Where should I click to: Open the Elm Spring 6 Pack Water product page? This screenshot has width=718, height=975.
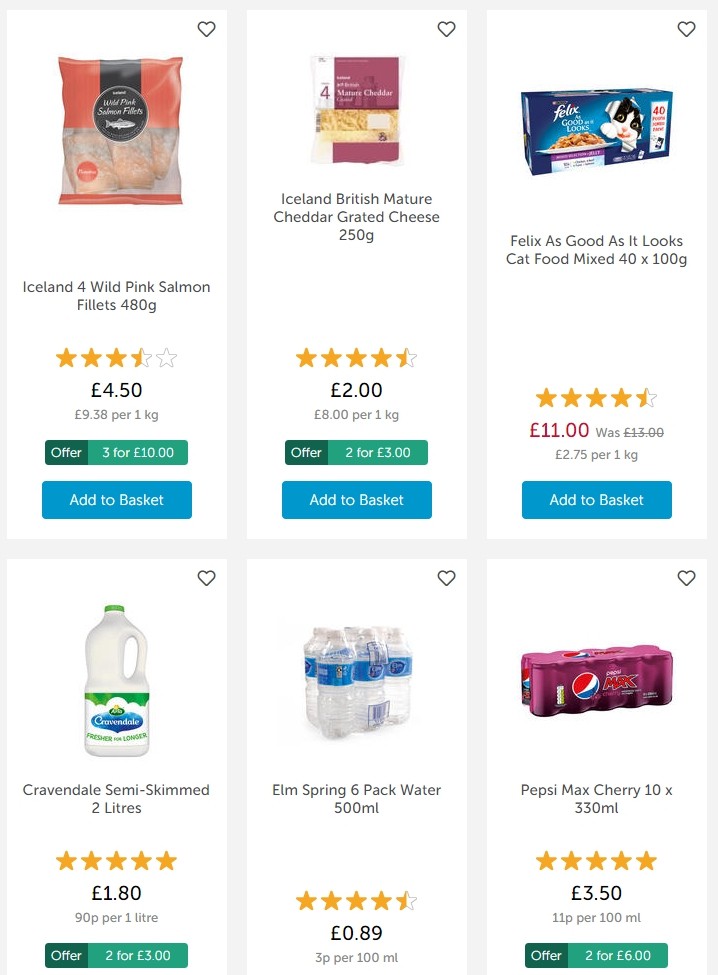pyautogui.click(x=356, y=798)
